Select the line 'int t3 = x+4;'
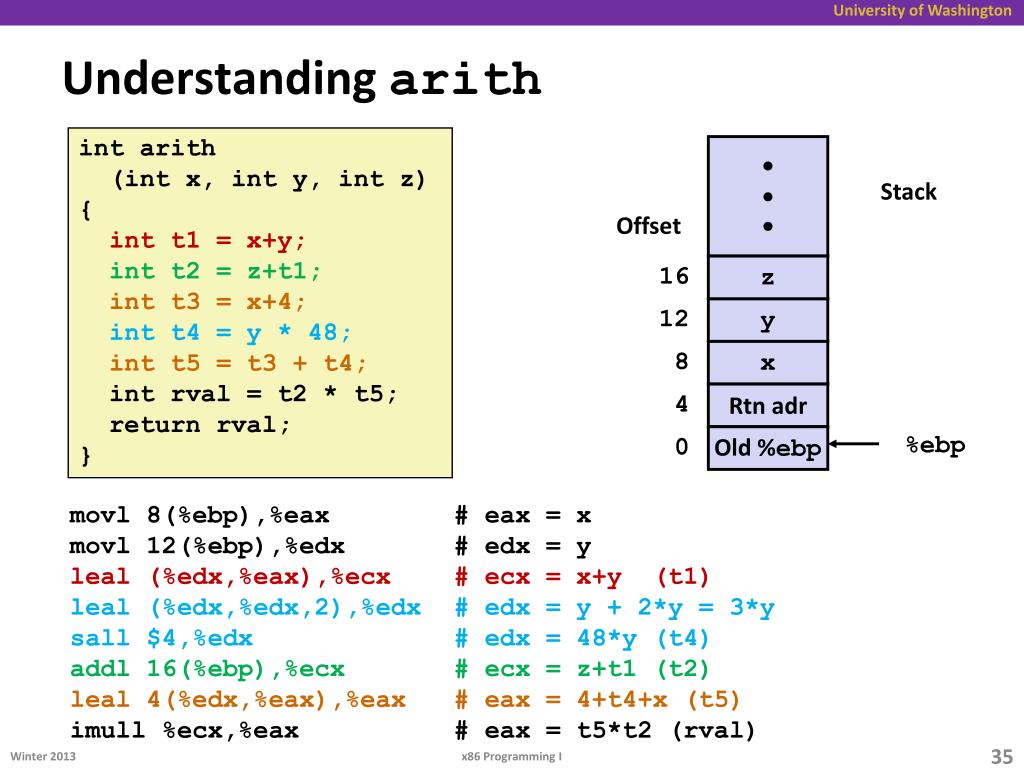Image resolution: width=1024 pixels, height=768 pixels. click(x=207, y=302)
